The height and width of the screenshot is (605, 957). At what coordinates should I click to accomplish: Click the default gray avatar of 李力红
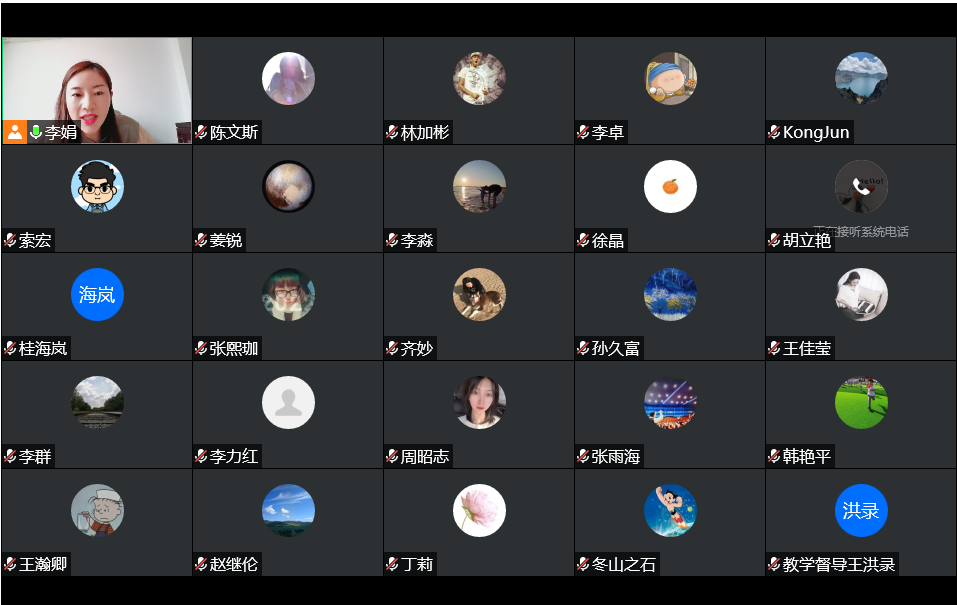click(x=288, y=403)
